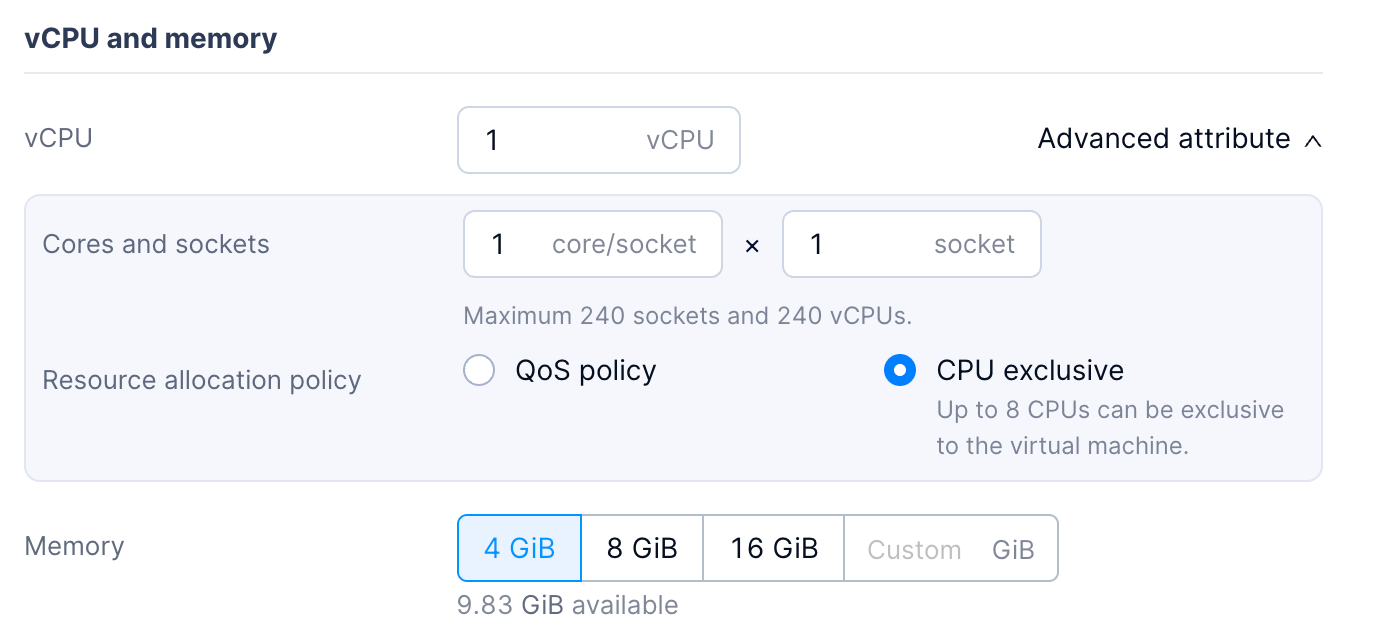Screen dimensions: 1378x628
Task: Choose 8 GiB memory option
Action: click(642, 548)
